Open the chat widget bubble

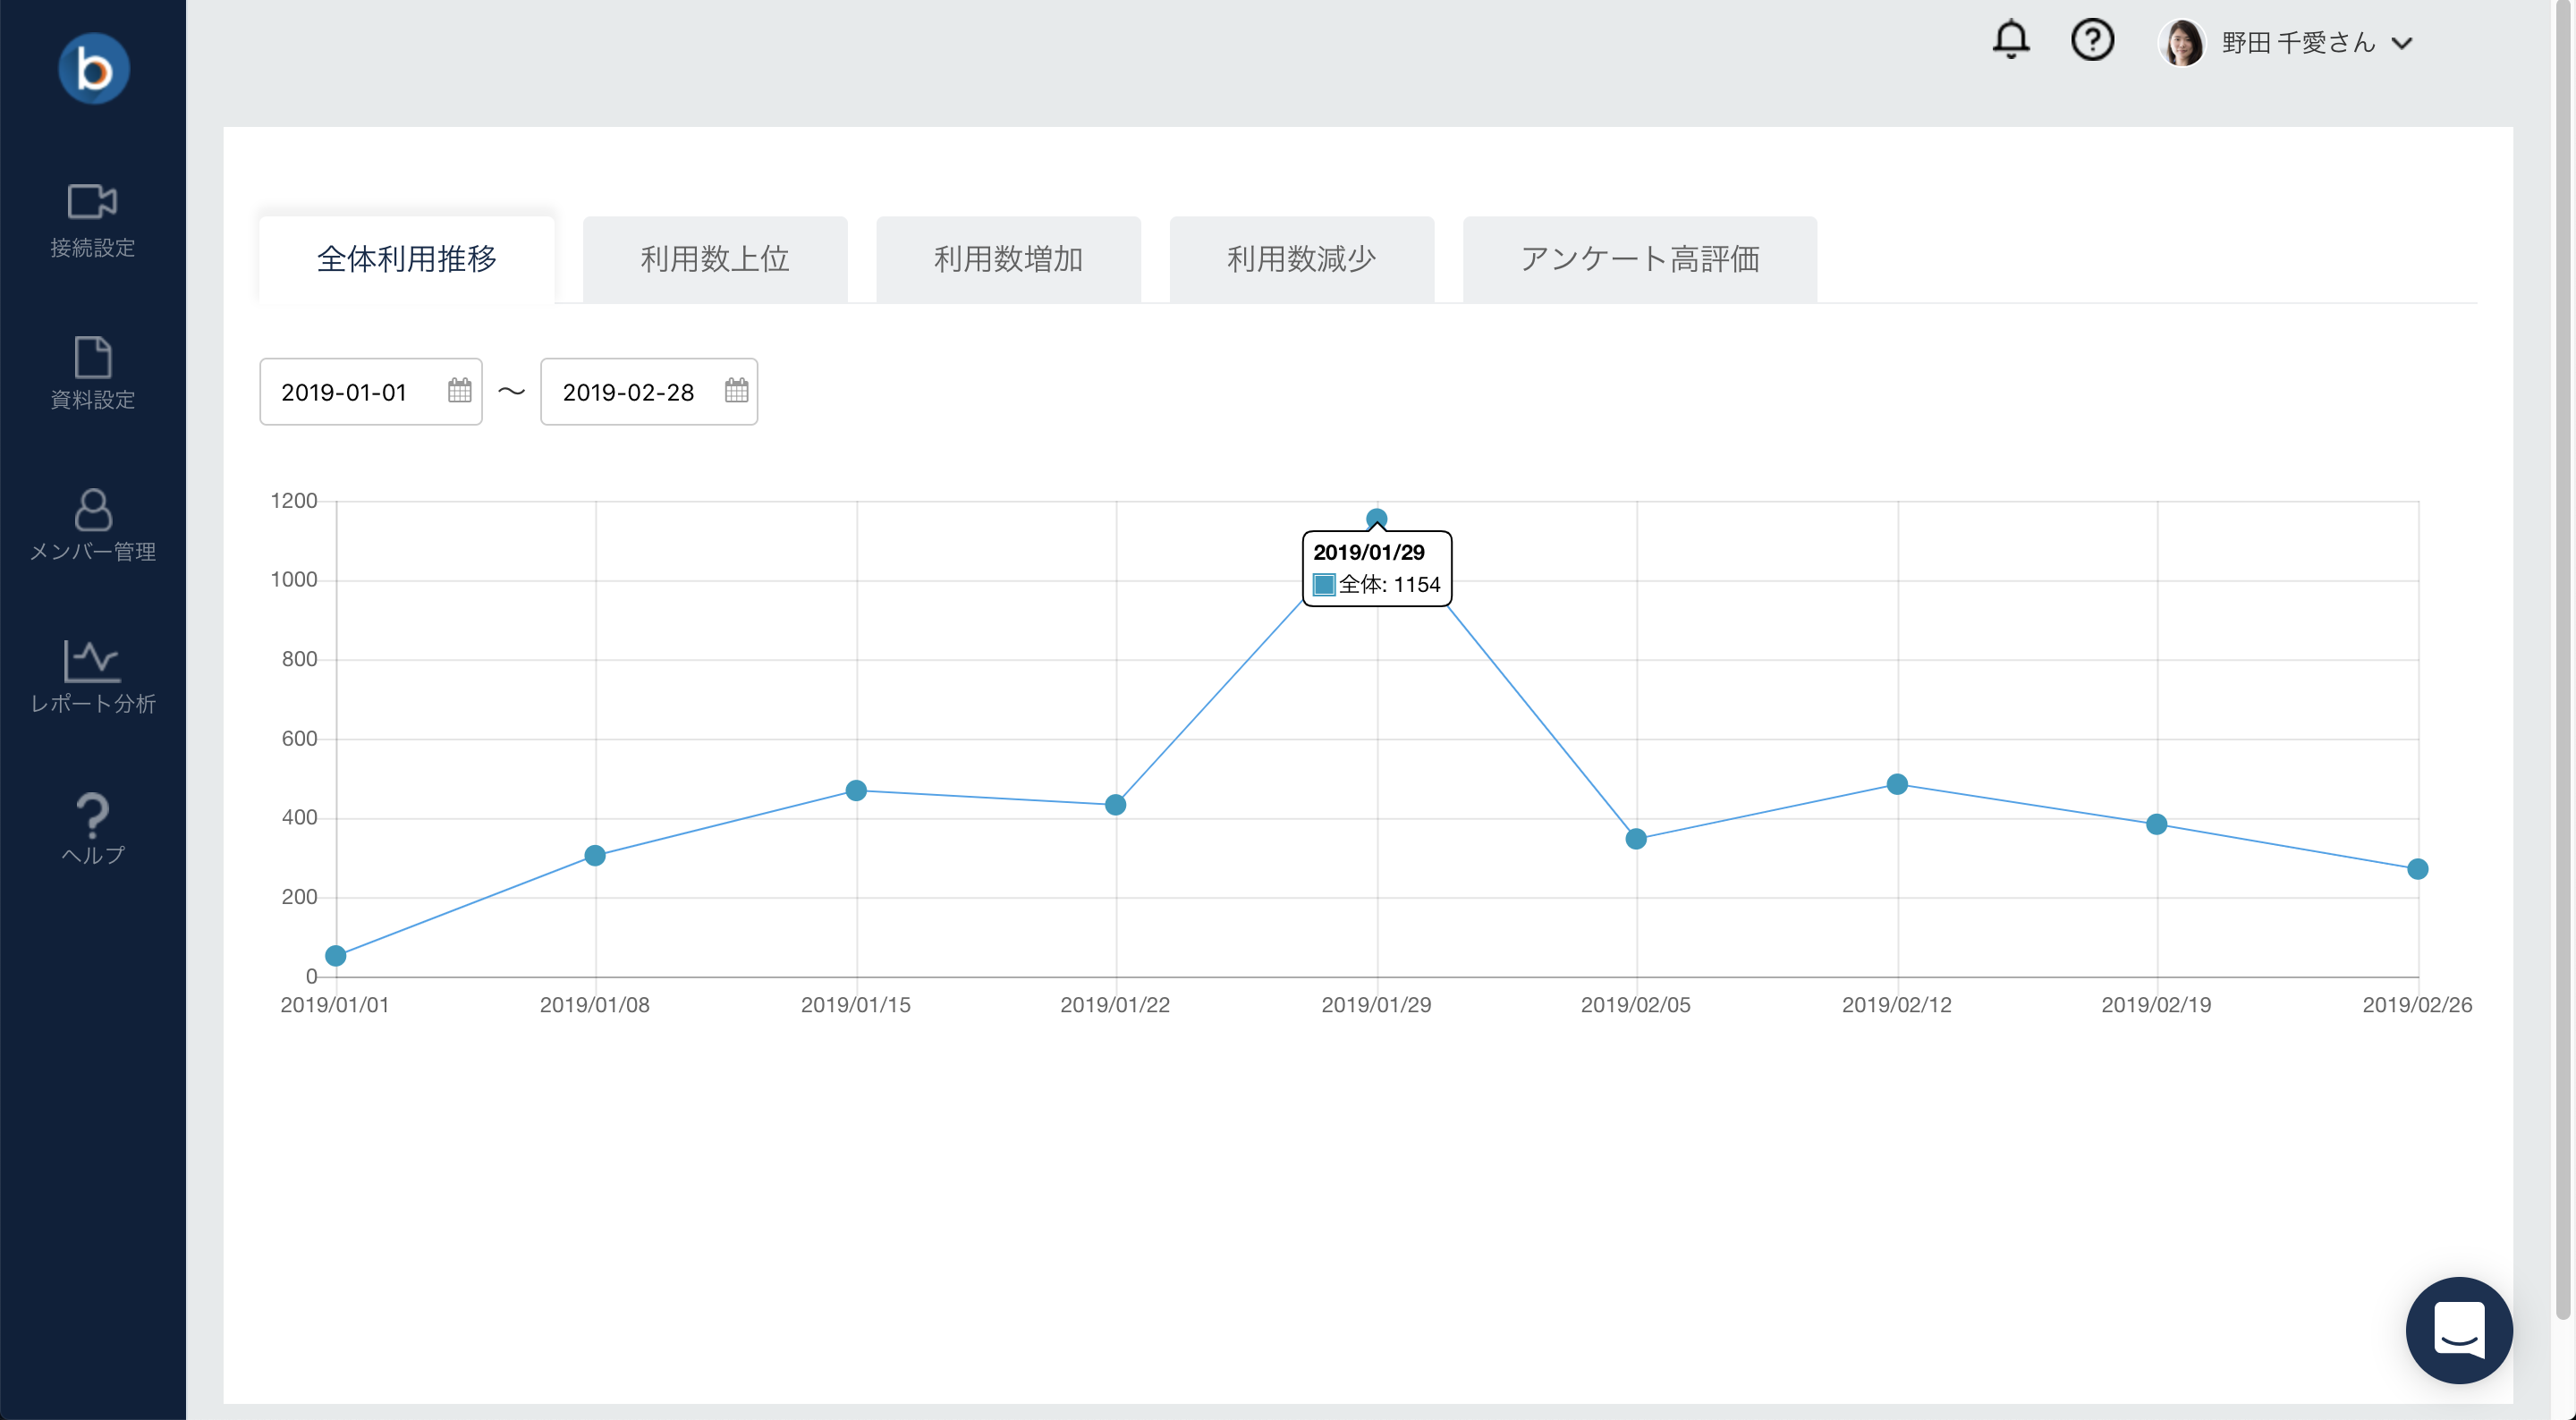2458,1329
